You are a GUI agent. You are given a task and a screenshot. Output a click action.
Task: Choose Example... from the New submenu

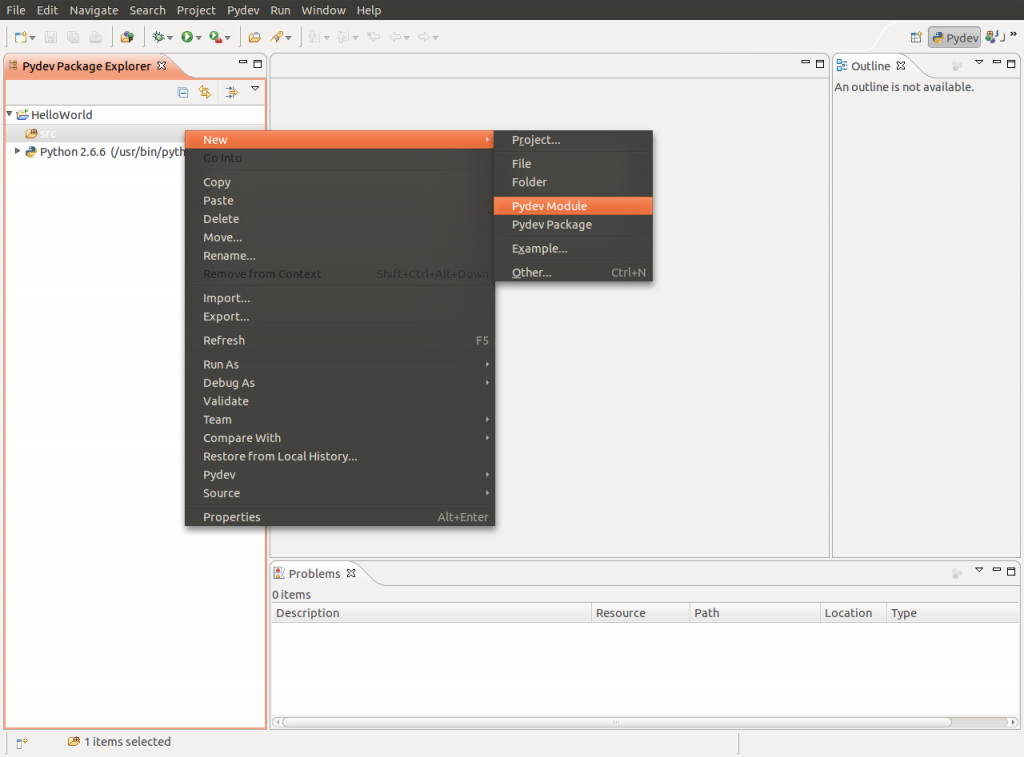573,249
